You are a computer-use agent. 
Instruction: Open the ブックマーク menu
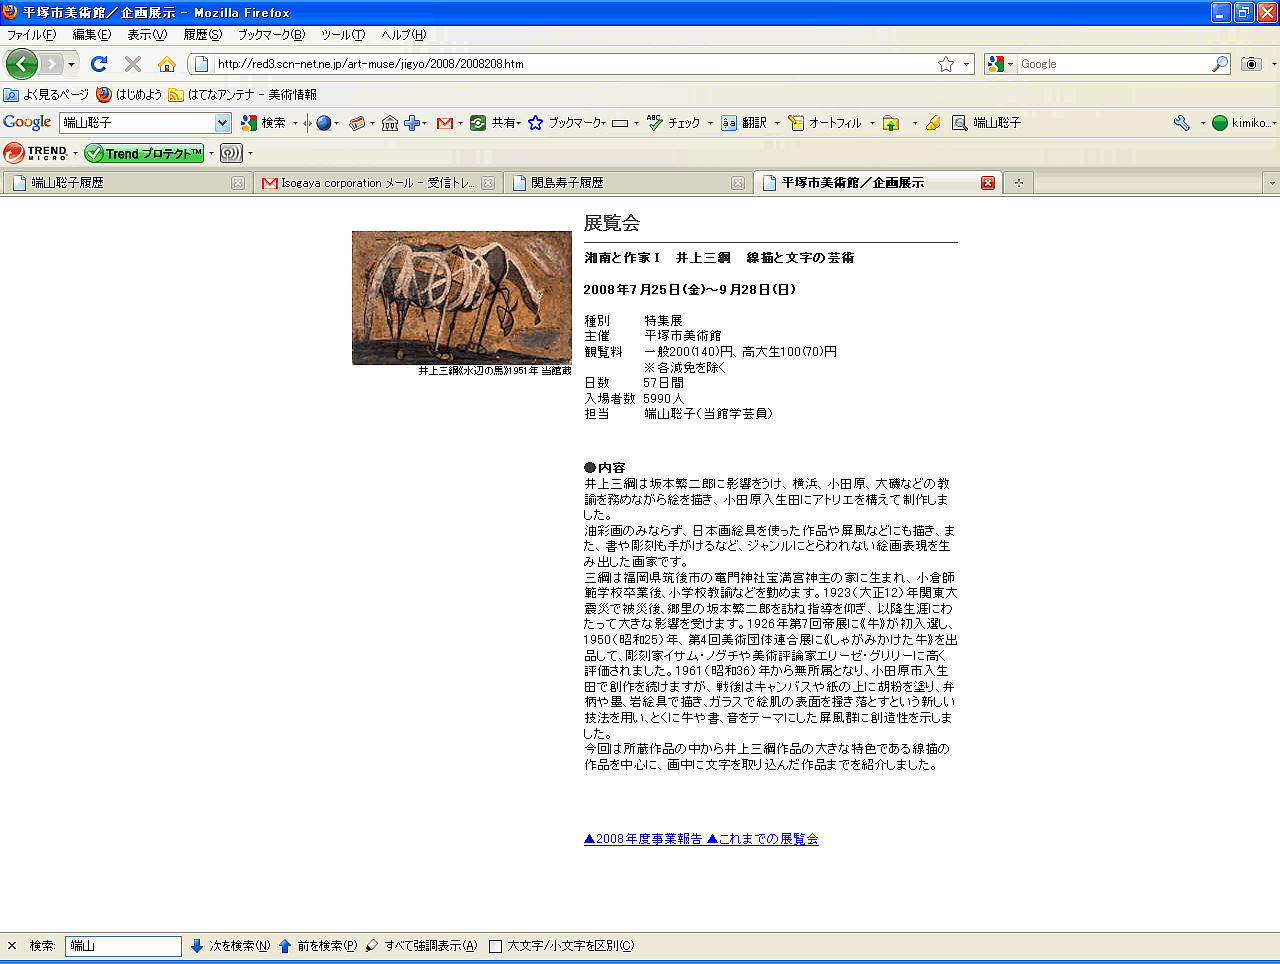coord(271,35)
